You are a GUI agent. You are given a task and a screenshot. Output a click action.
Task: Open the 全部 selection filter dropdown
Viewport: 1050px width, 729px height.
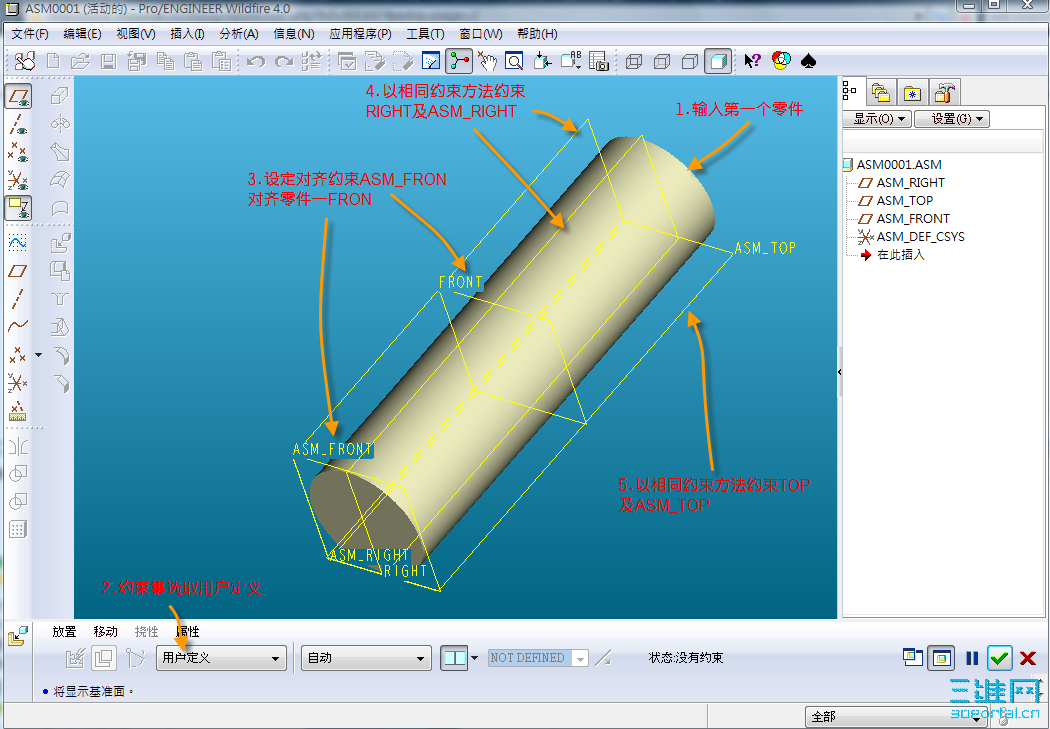point(897,717)
